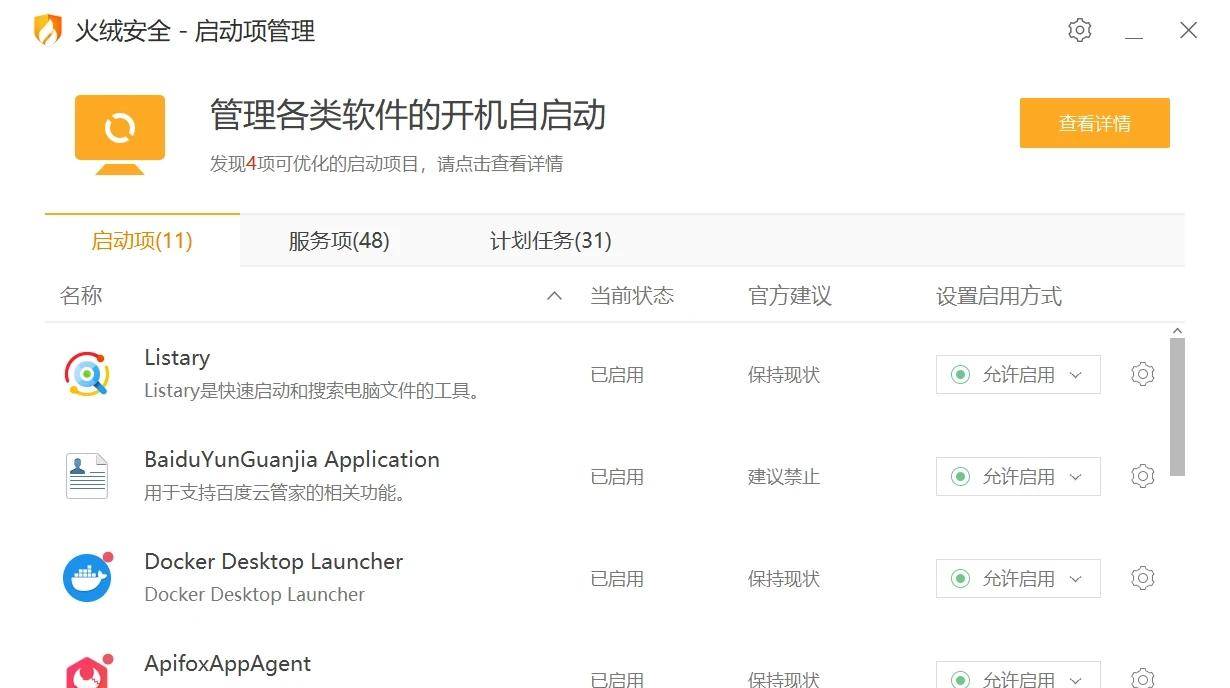1230x688 pixels.
Task: Expand 允许启用 dropdown for Listary
Action: point(1075,375)
